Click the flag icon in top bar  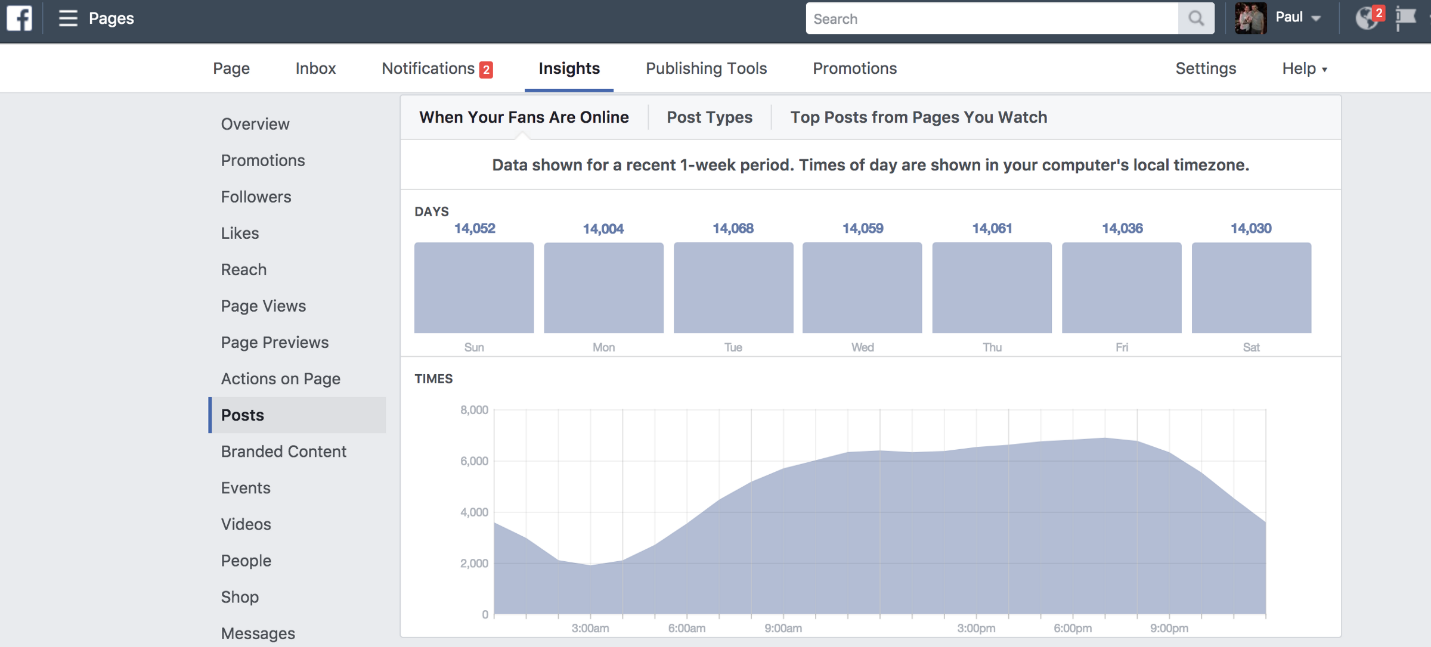pyautogui.click(x=1406, y=18)
